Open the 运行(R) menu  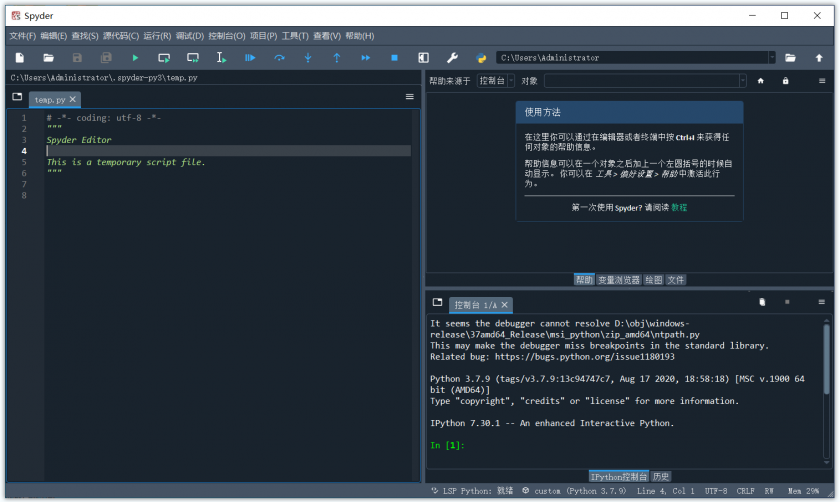[157, 36]
